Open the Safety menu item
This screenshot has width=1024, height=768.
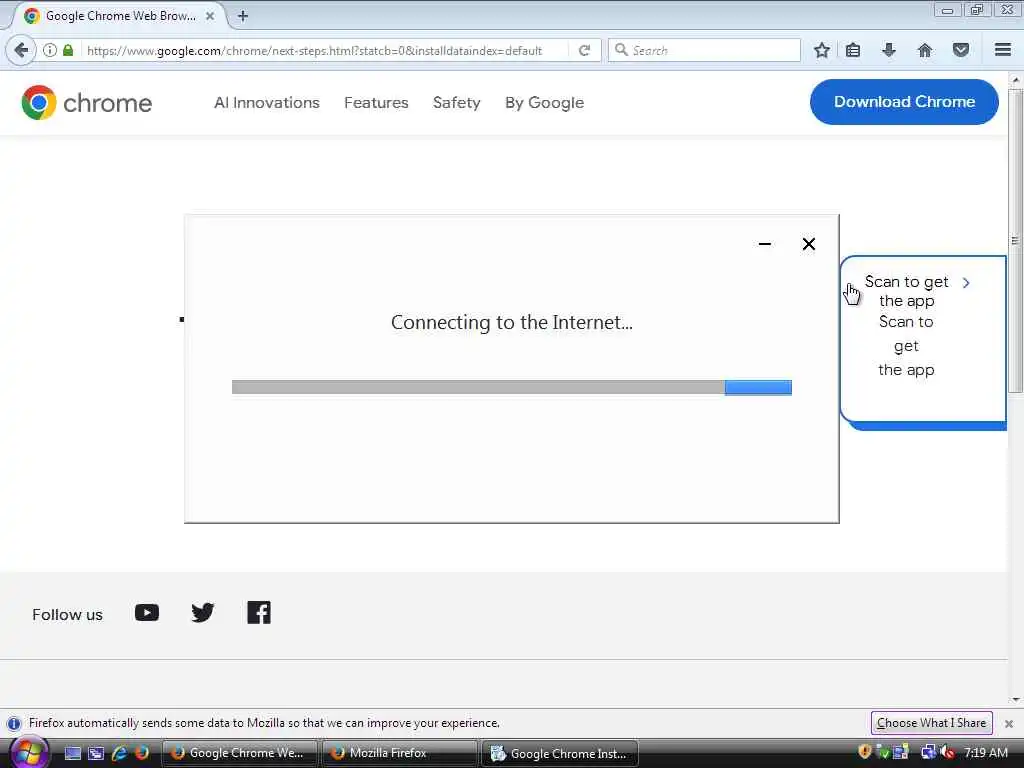pos(456,103)
